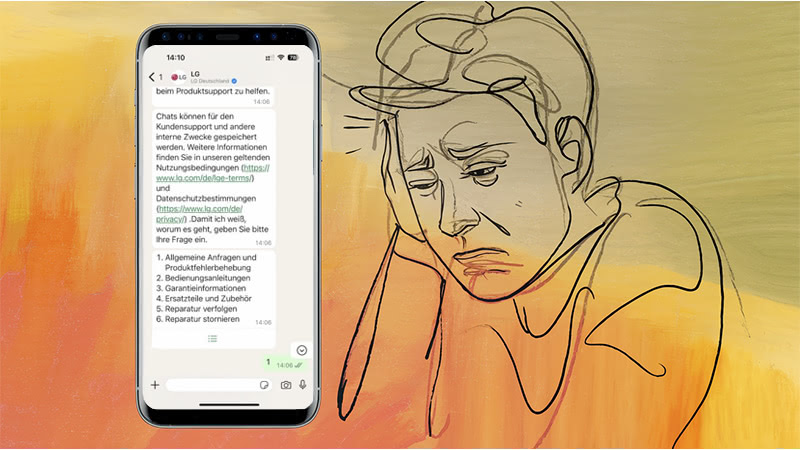Tap '2. Bedienungsanleitungen' in the list
Image resolution: width=800 pixels, height=450 pixels.
pyautogui.click(x=203, y=278)
